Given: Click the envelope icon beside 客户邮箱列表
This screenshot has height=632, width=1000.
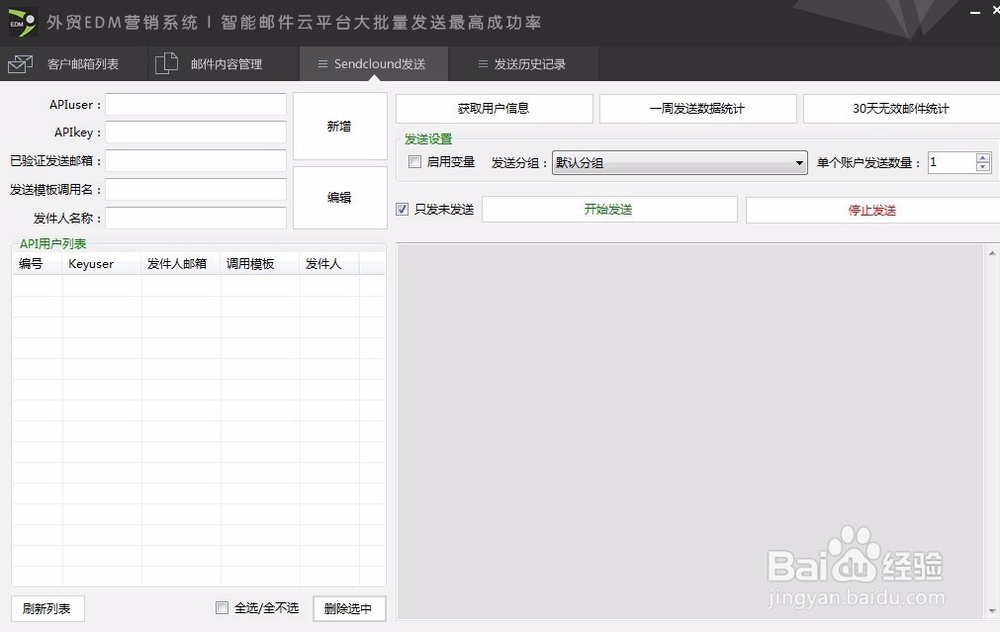Looking at the screenshot, I should pyautogui.click(x=19, y=63).
